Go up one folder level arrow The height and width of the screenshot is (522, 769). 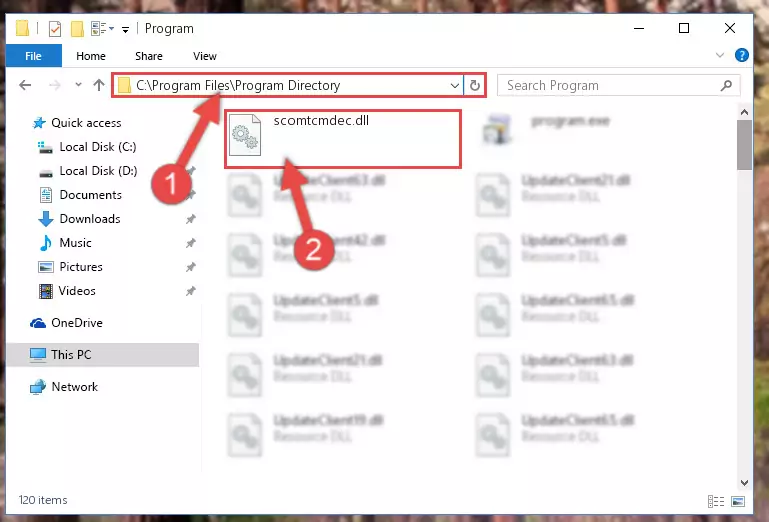tap(99, 85)
